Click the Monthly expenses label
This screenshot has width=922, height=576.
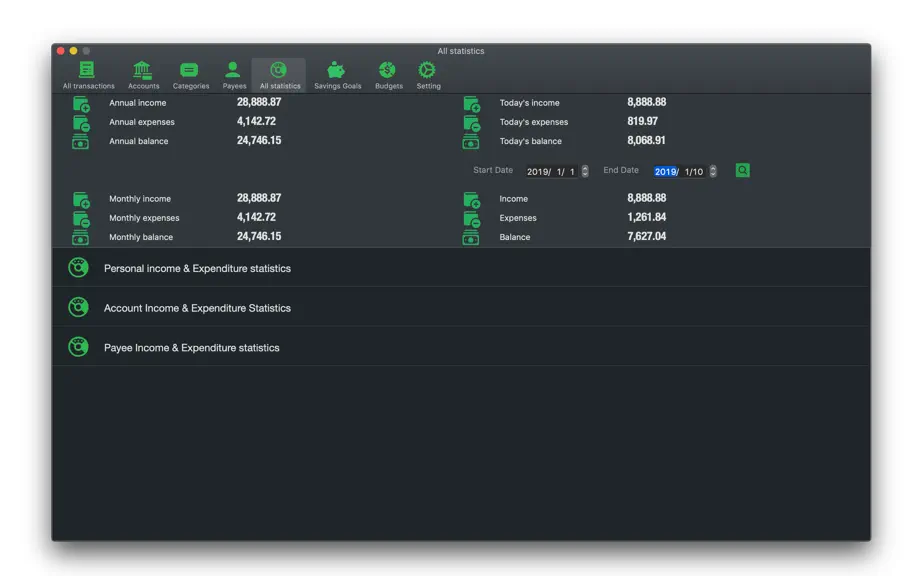click(144, 217)
